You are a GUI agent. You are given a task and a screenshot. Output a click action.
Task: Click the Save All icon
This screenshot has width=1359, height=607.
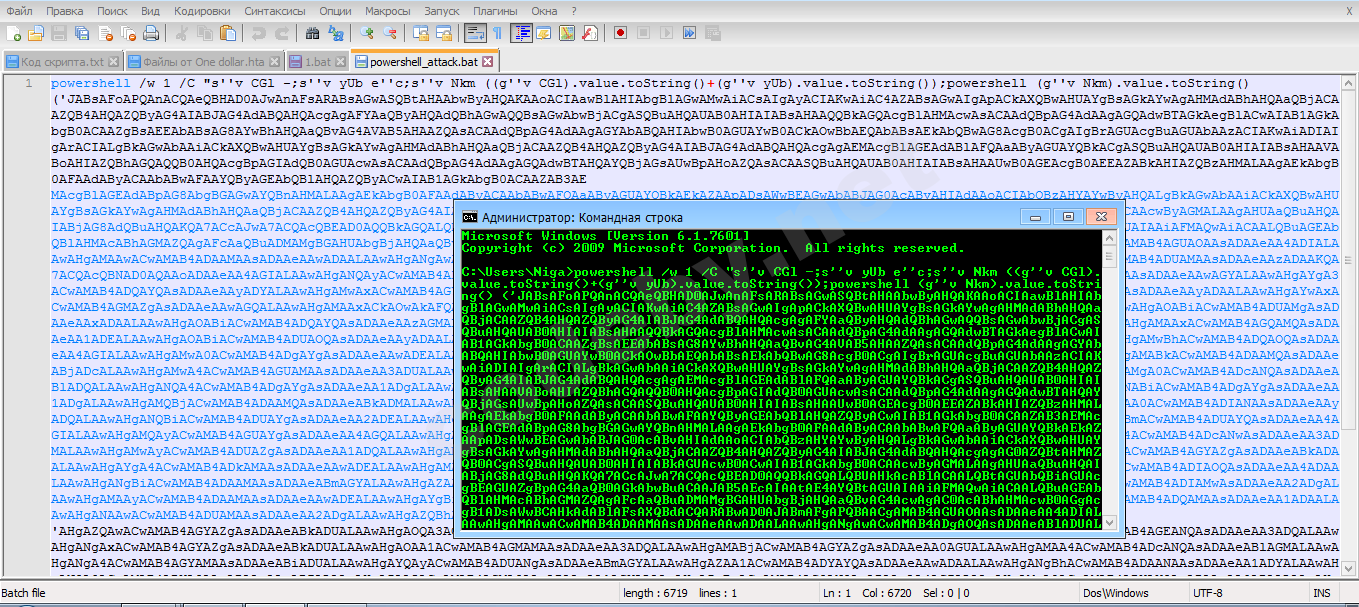(x=81, y=33)
